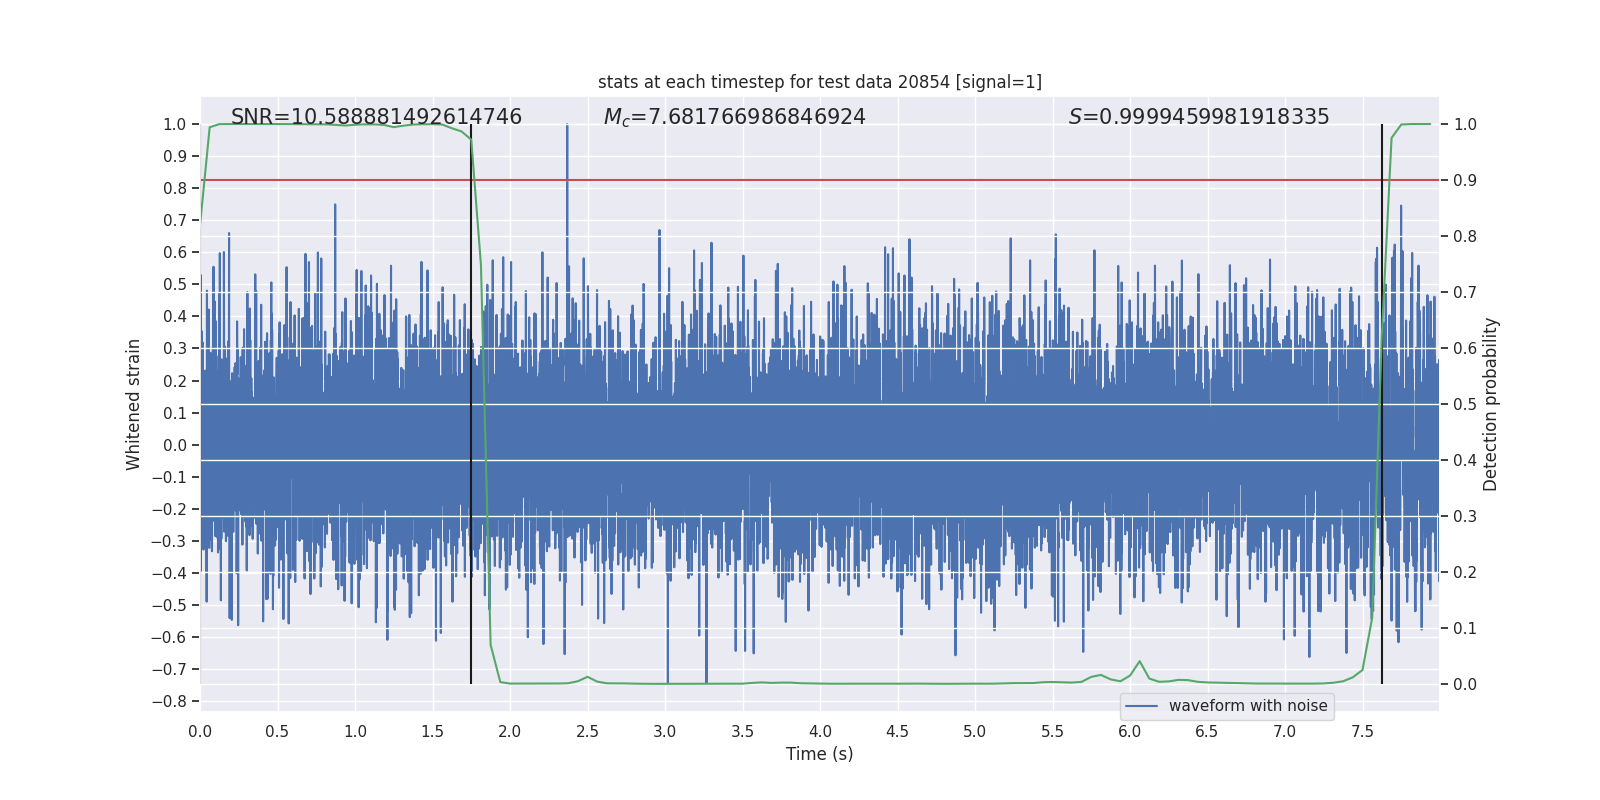
Task: Select the 0.0 tick on the Detection probability axis
Action: tap(1465, 685)
